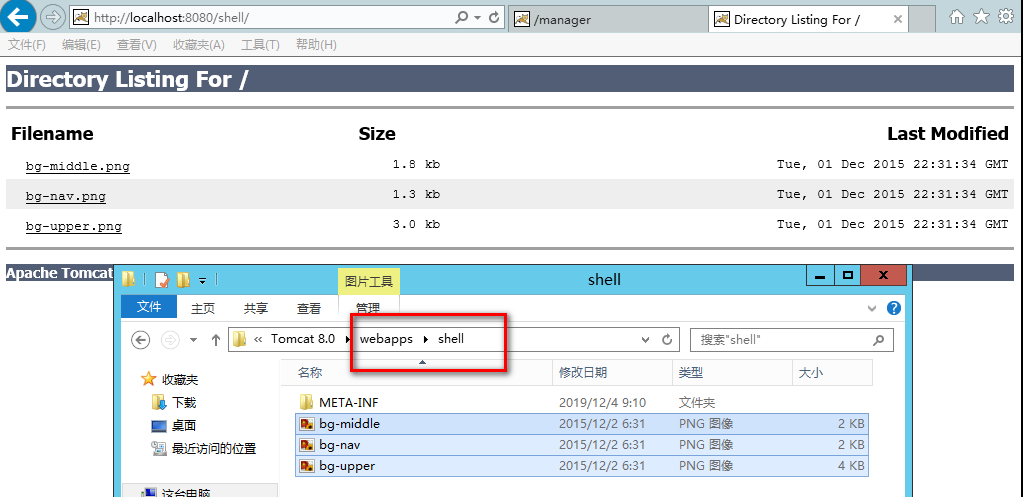Click the browser back arrow button
1023x497 pixels.
pos(20,17)
